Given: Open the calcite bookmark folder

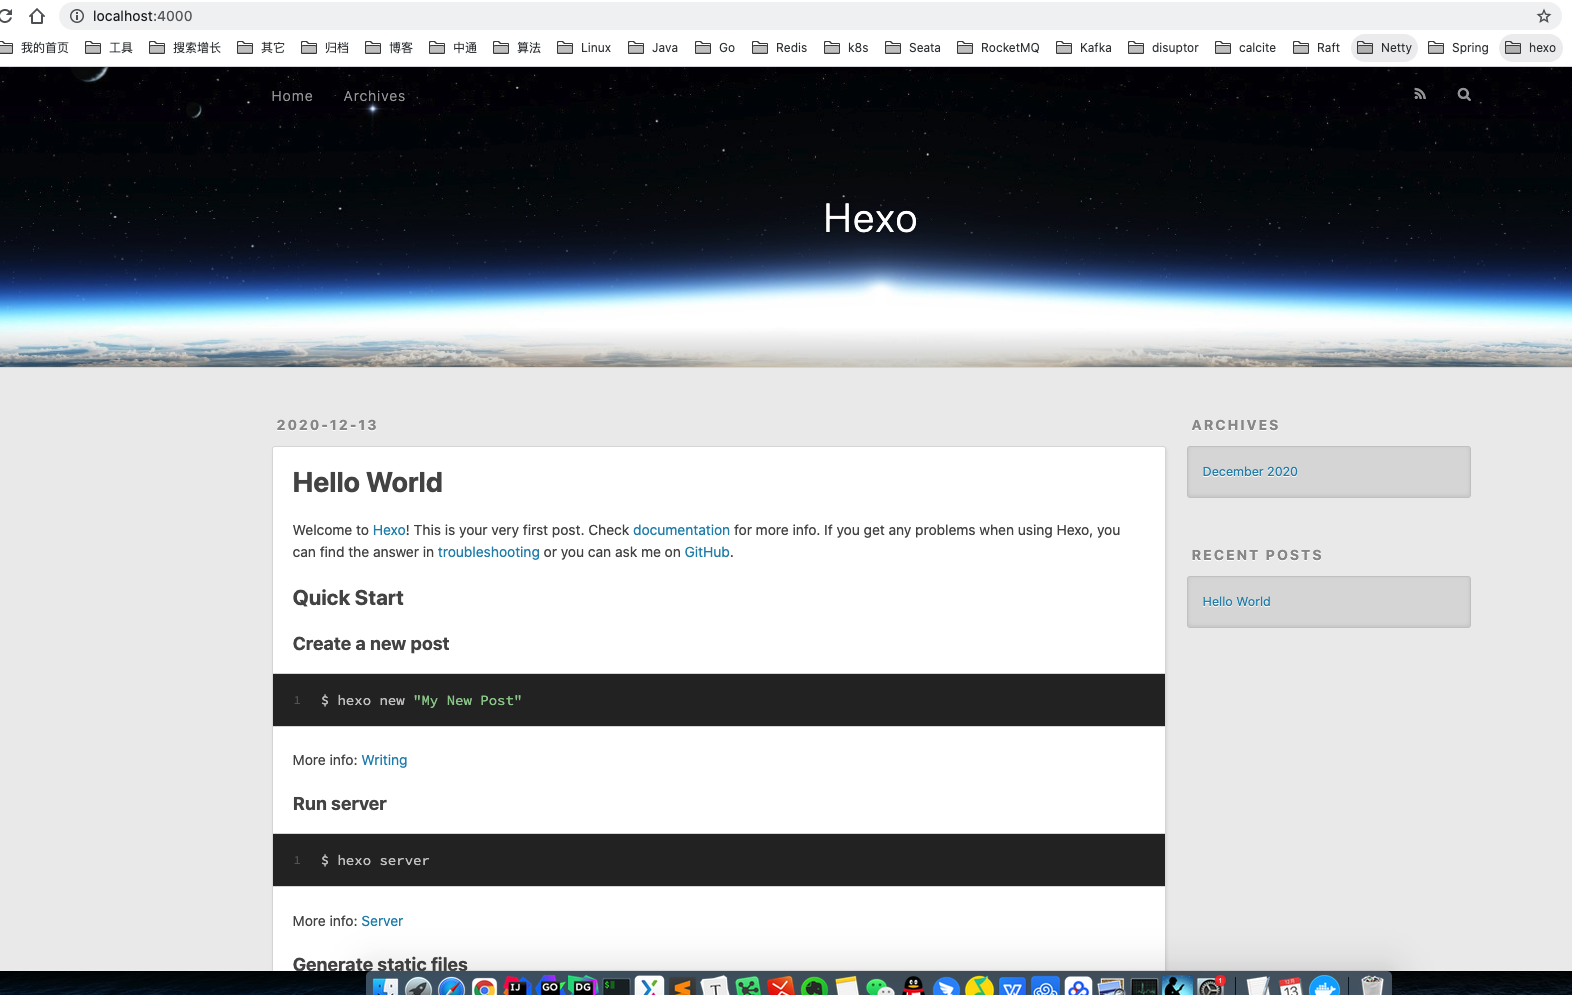Looking at the screenshot, I should pyautogui.click(x=1246, y=47).
